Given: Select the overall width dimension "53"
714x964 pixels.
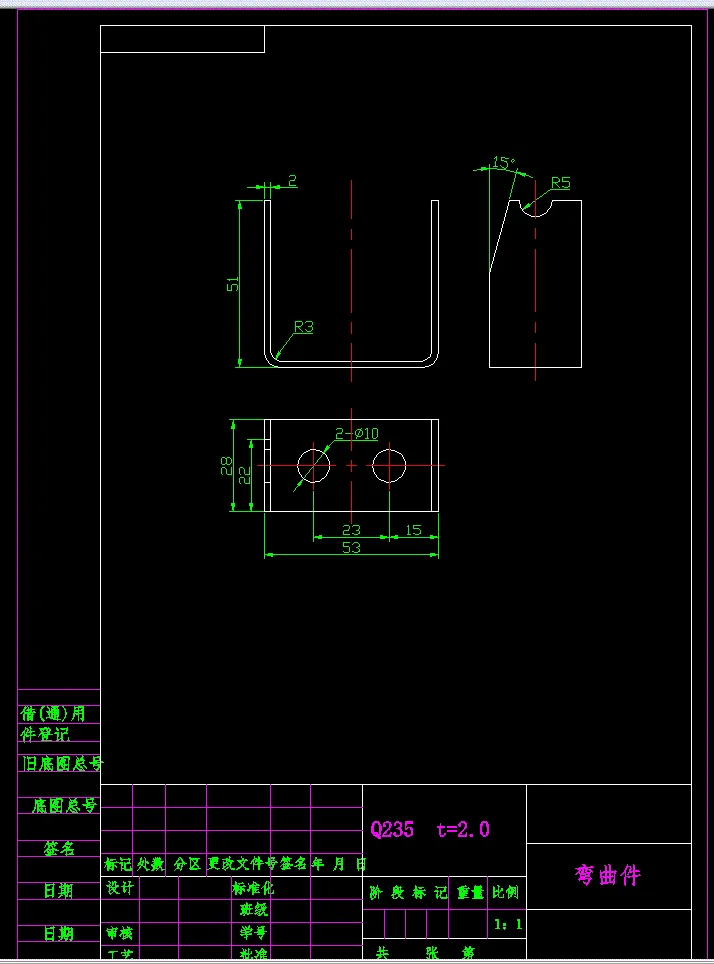Looking at the screenshot, I should (x=351, y=547).
